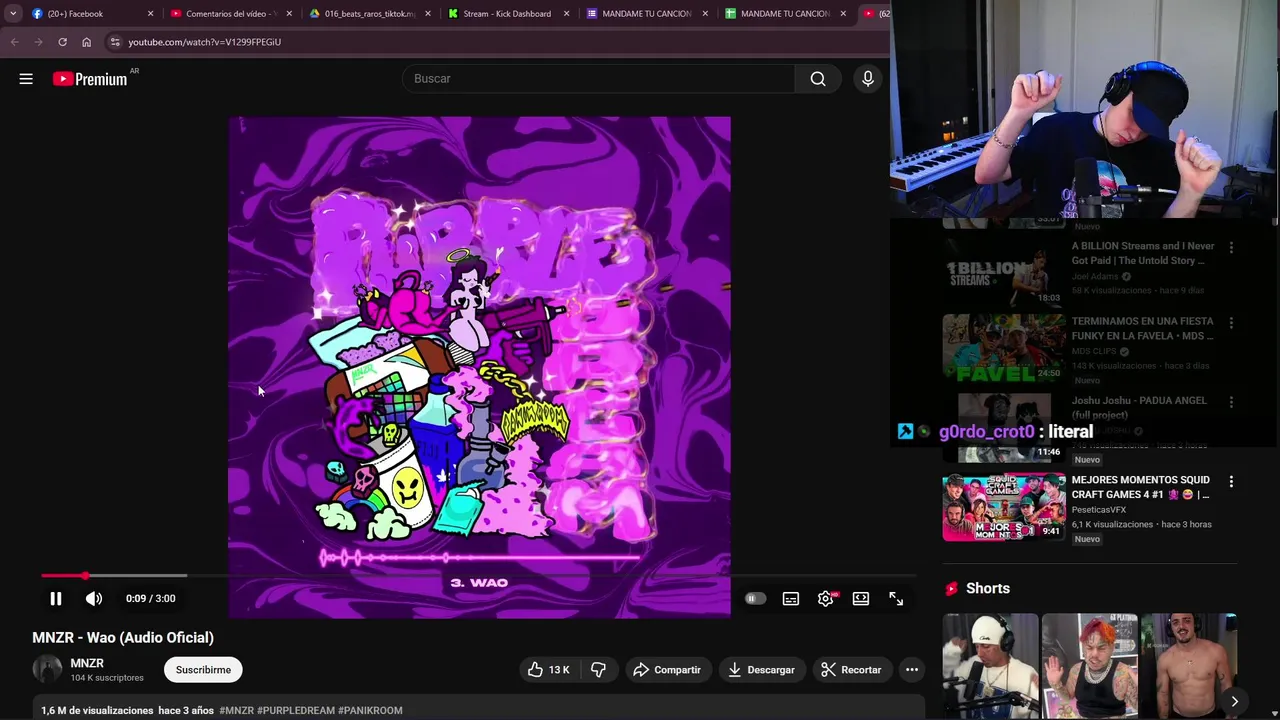This screenshot has height=720, width=1280.
Task: Download video with Descargar button
Action: 761,670
